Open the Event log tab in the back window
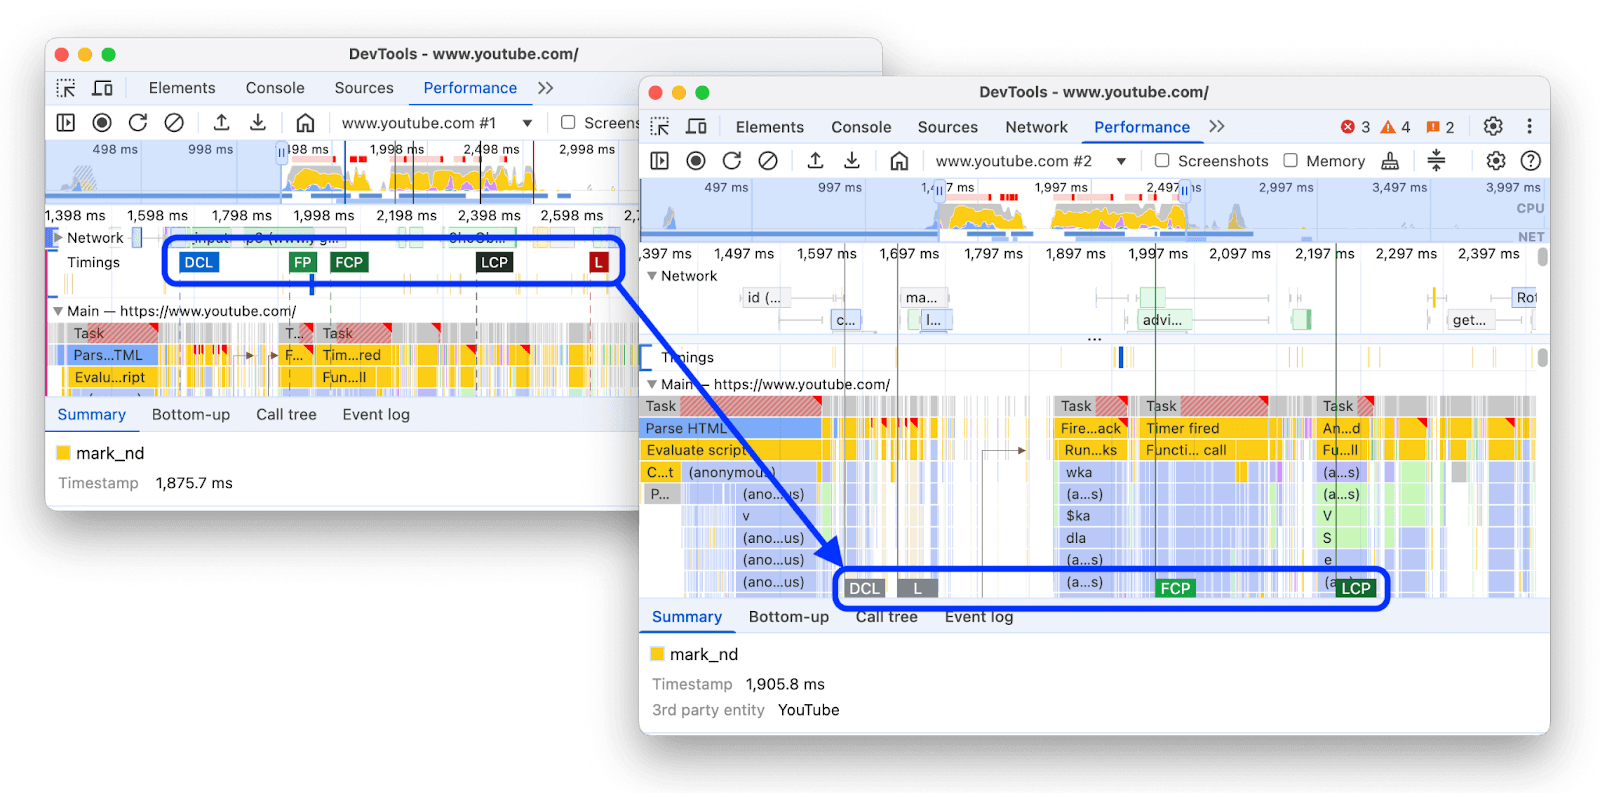 point(376,415)
